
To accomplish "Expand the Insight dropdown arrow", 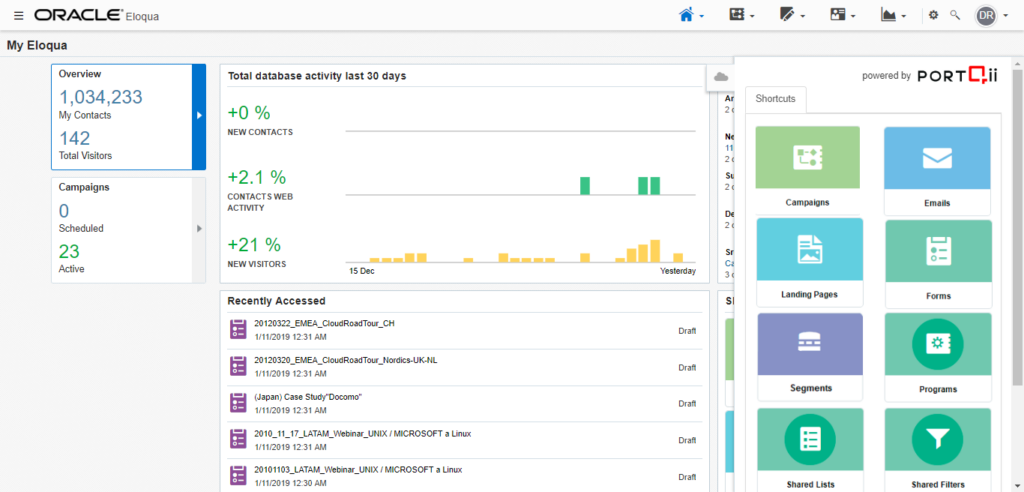I will (x=904, y=16).
